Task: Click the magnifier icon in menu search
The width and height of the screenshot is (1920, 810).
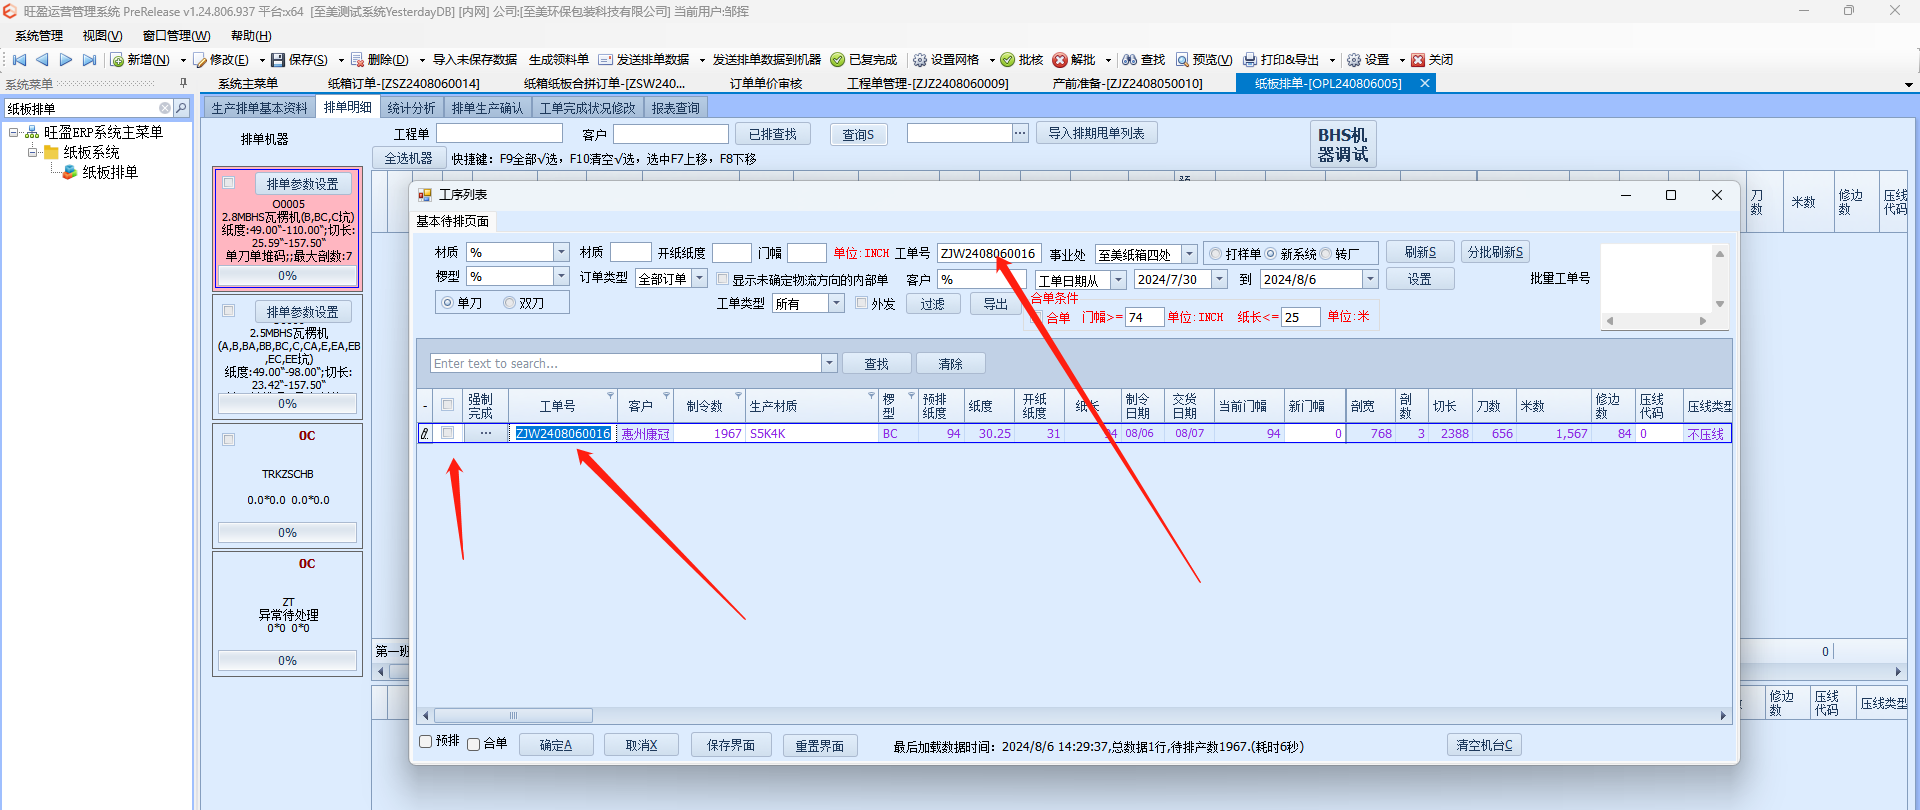Action: pos(181,108)
